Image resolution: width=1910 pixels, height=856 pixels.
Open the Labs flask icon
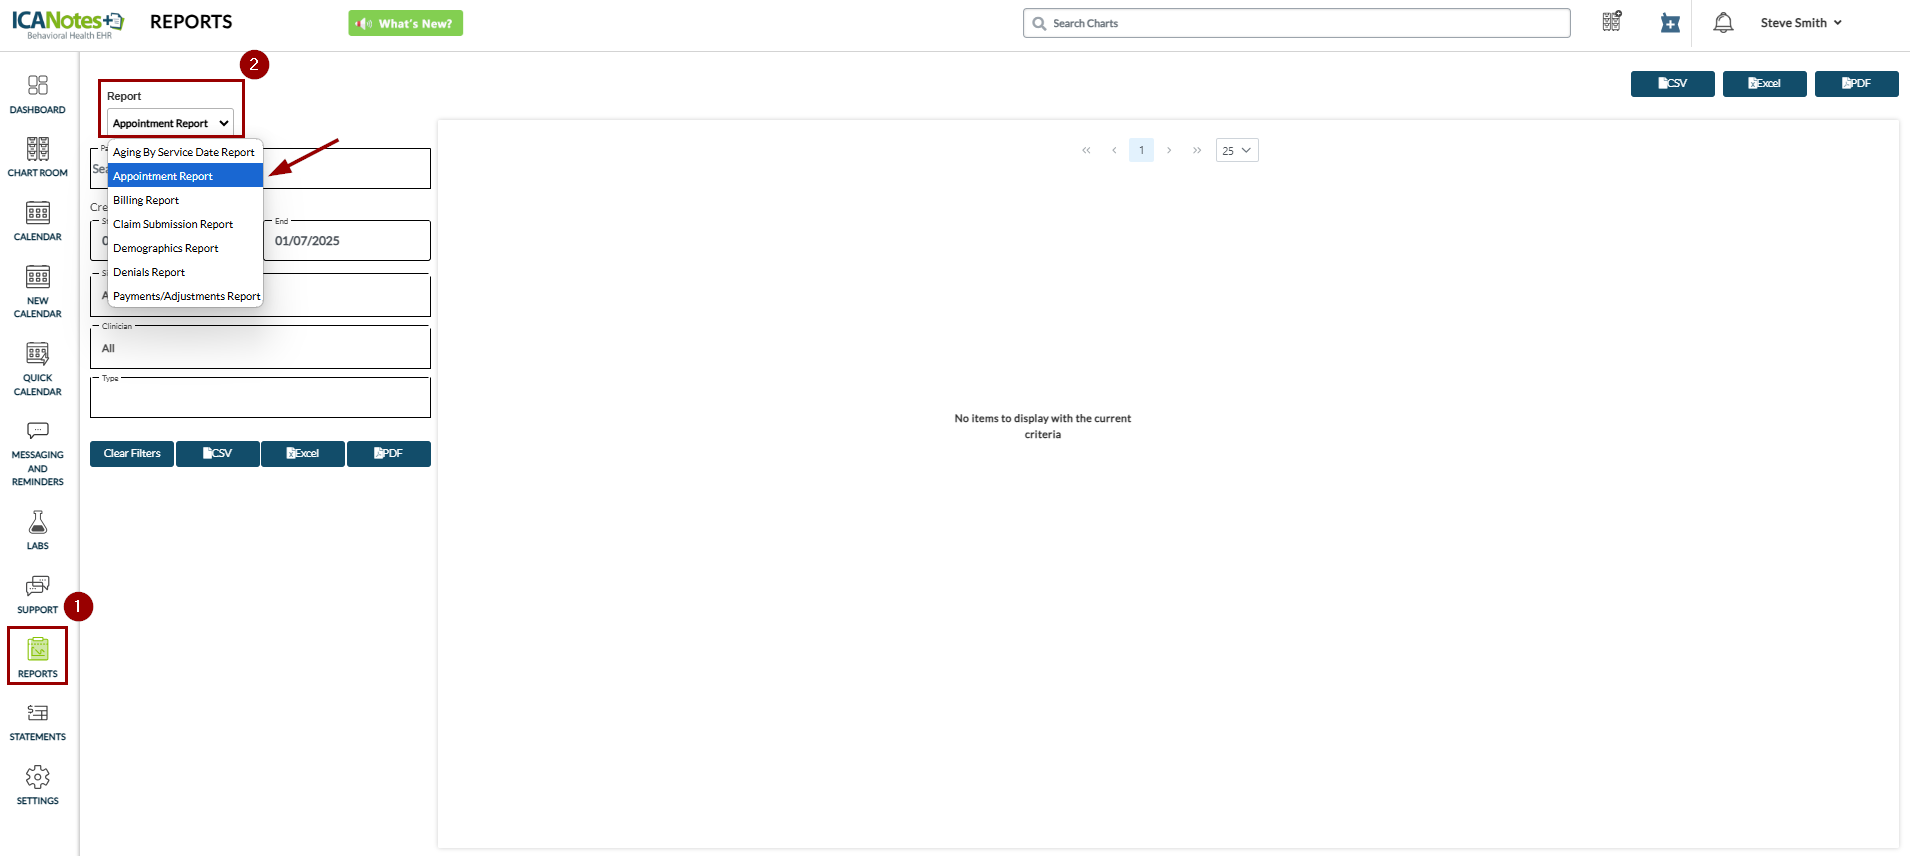pyautogui.click(x=38, y=530)
